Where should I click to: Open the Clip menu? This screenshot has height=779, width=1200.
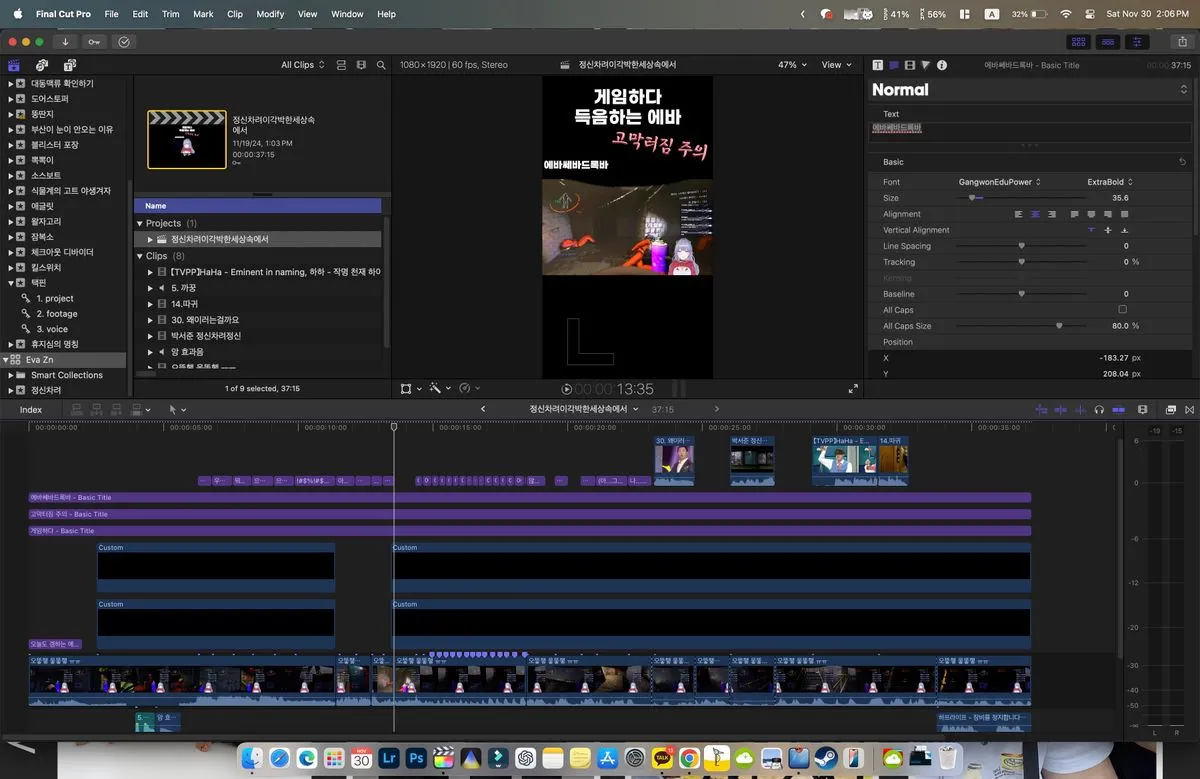click(x=235, y=14)
